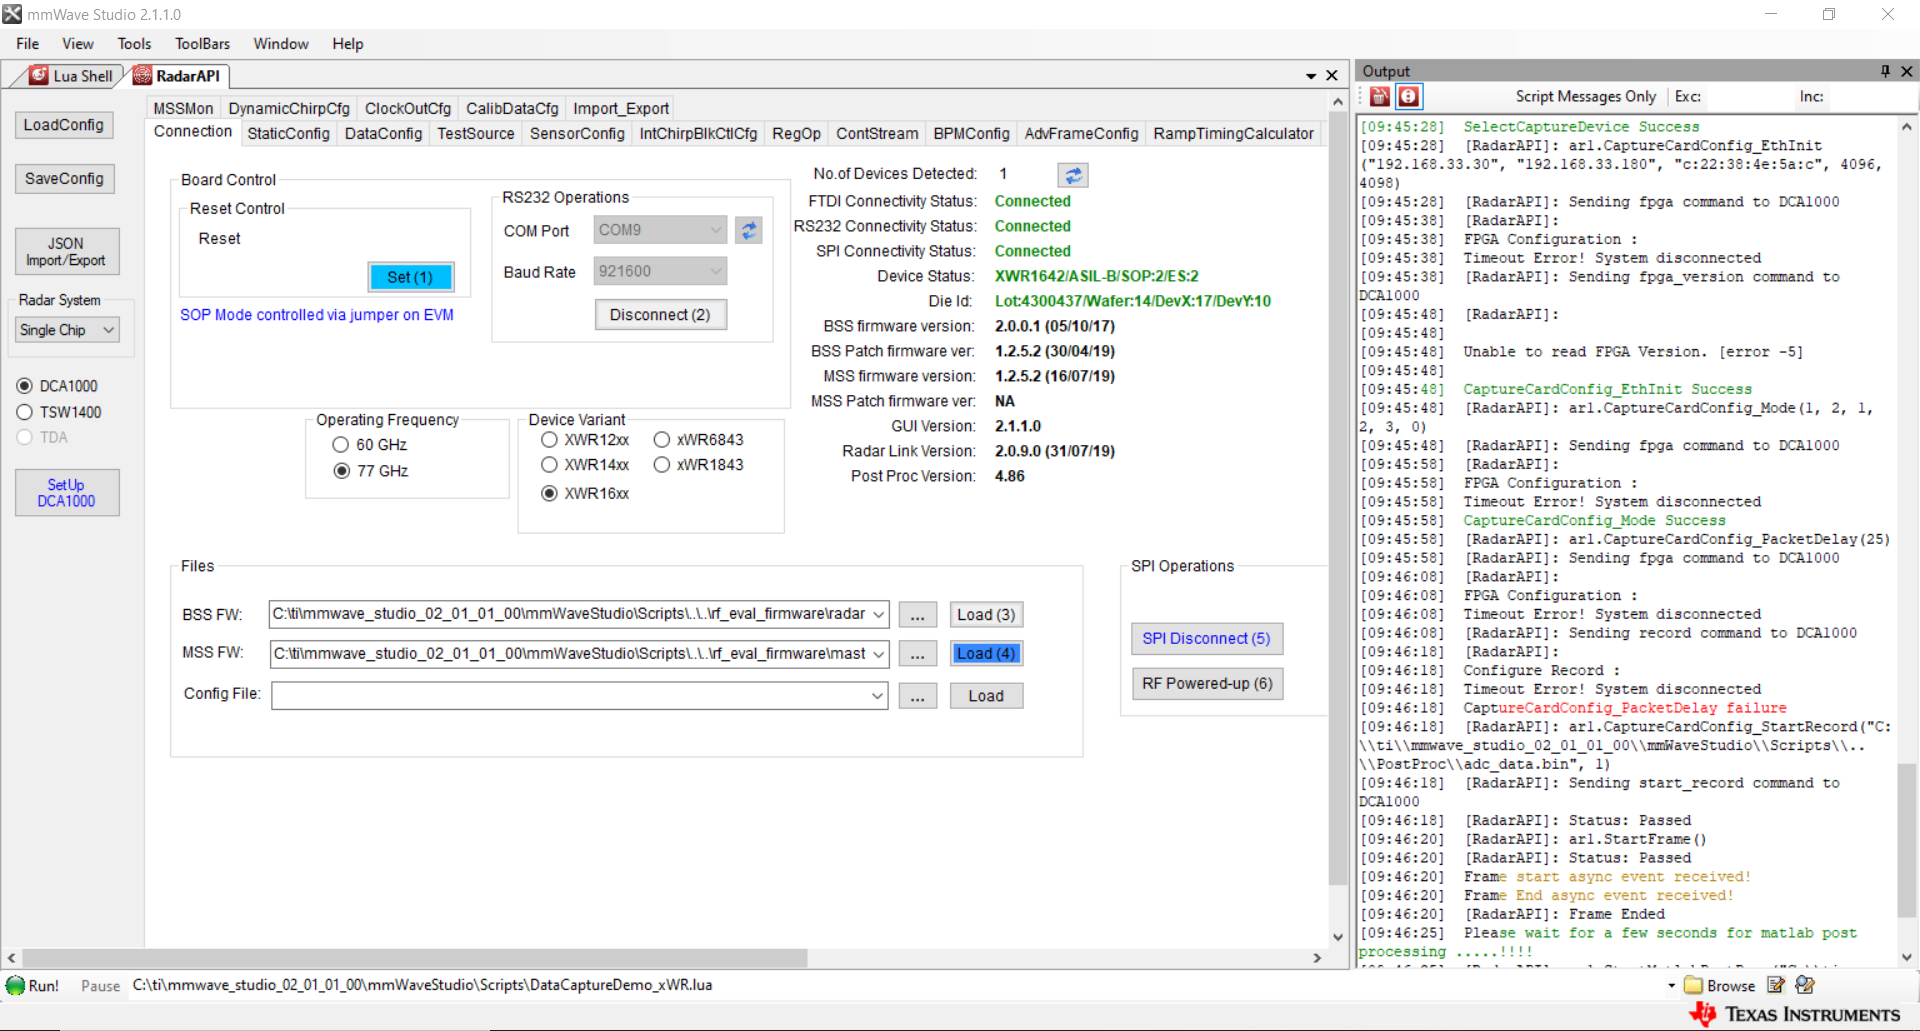This screenshot has height=1031, width=1920.
Task: Switch to the RampTimingCalculator tab
Action: point(1233,134)
